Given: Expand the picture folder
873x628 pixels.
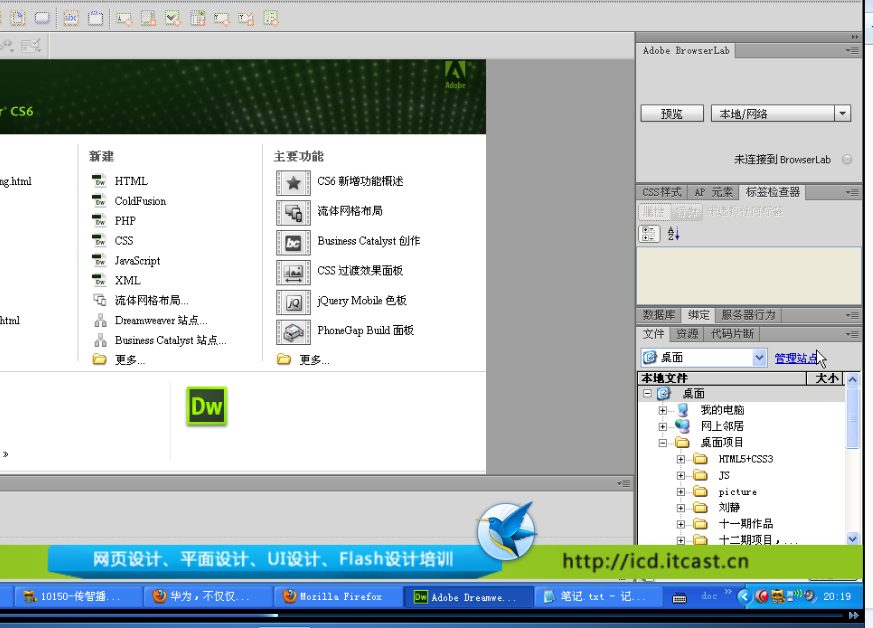Looking at the screenshot, I should point(680,492).
